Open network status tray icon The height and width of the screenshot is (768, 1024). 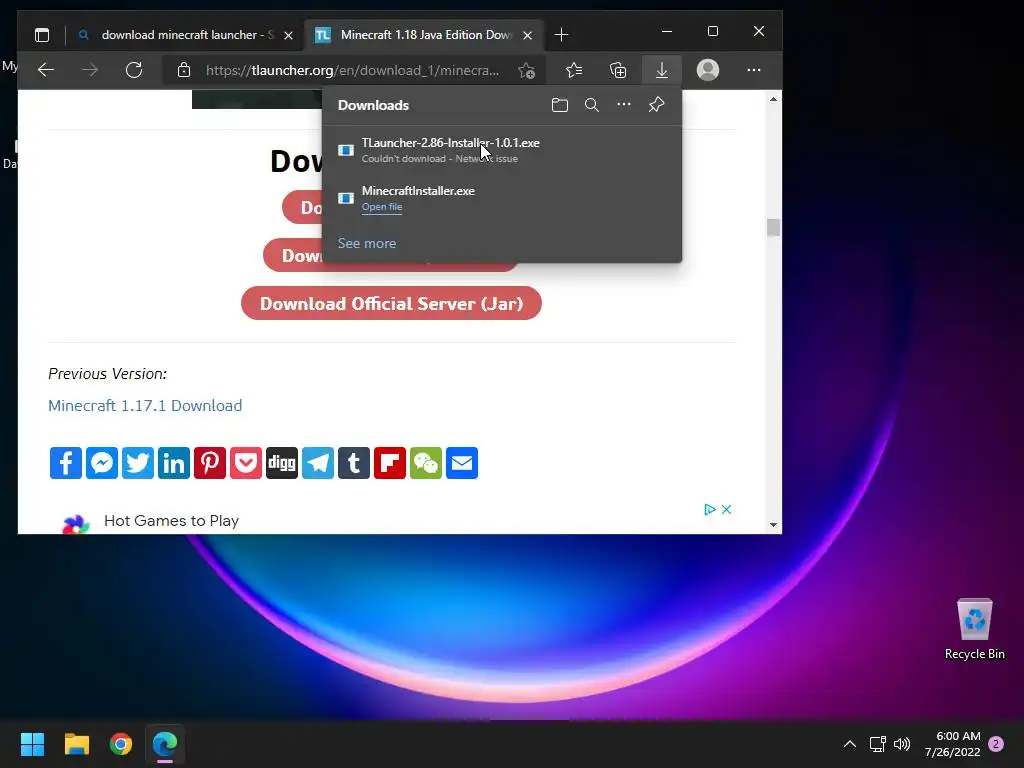coord(878,744)
